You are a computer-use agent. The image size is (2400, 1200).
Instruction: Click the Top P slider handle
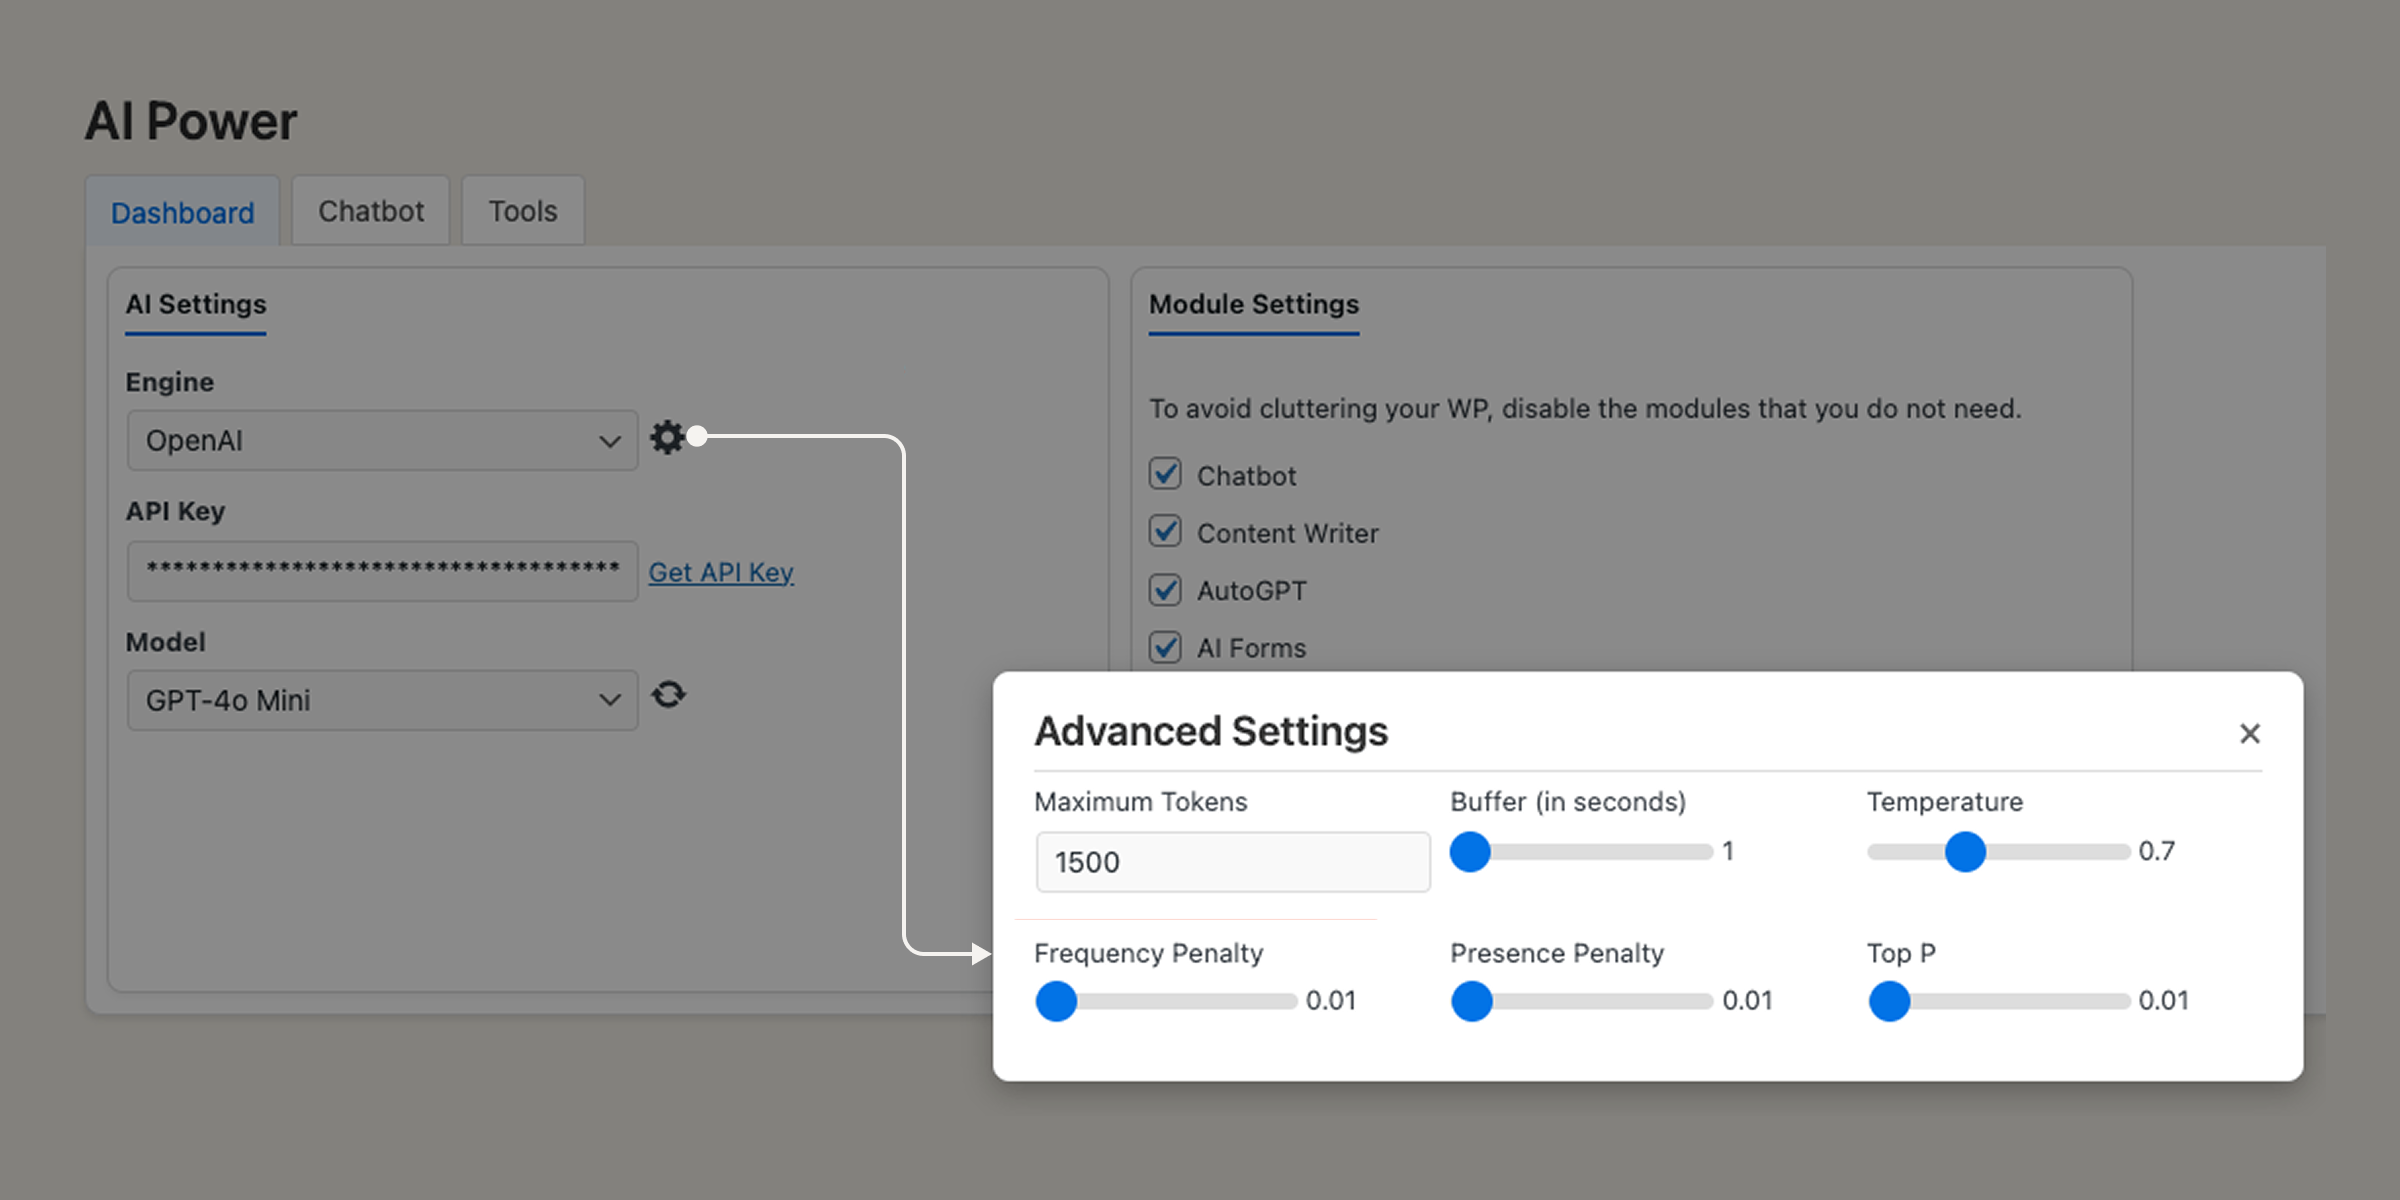(x=1888, y=1001)
